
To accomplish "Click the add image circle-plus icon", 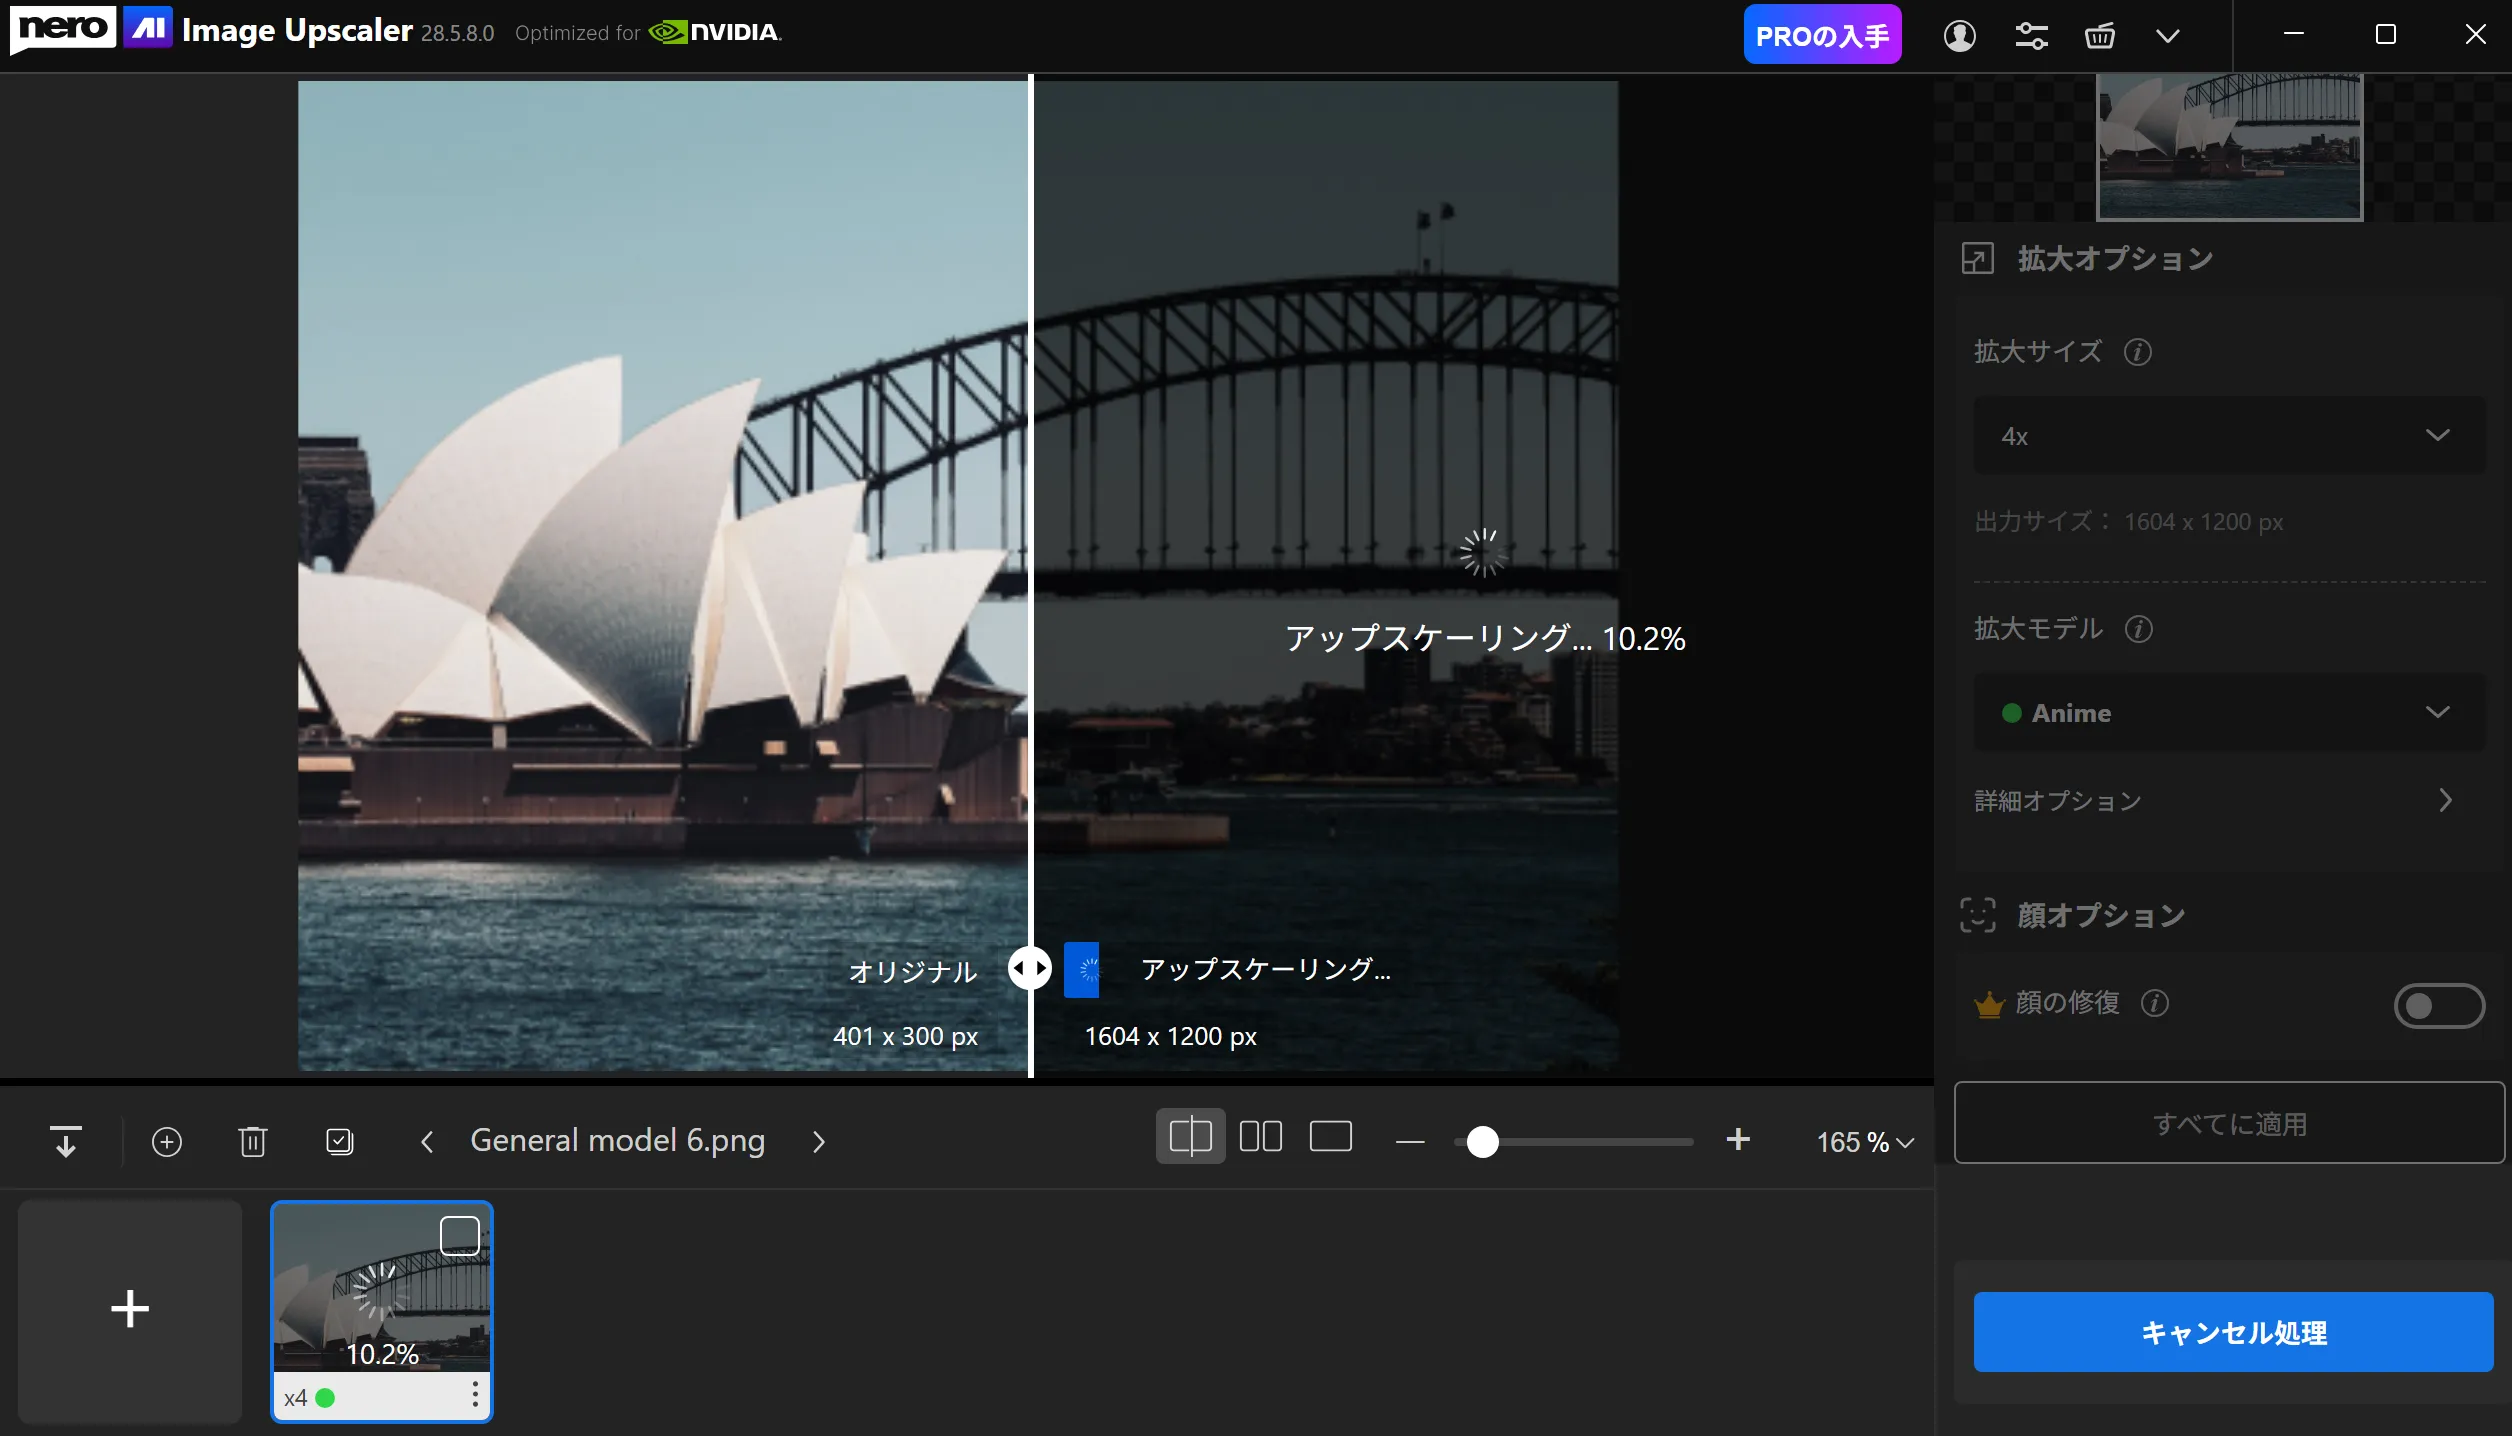I will (x=167, y=1141).
